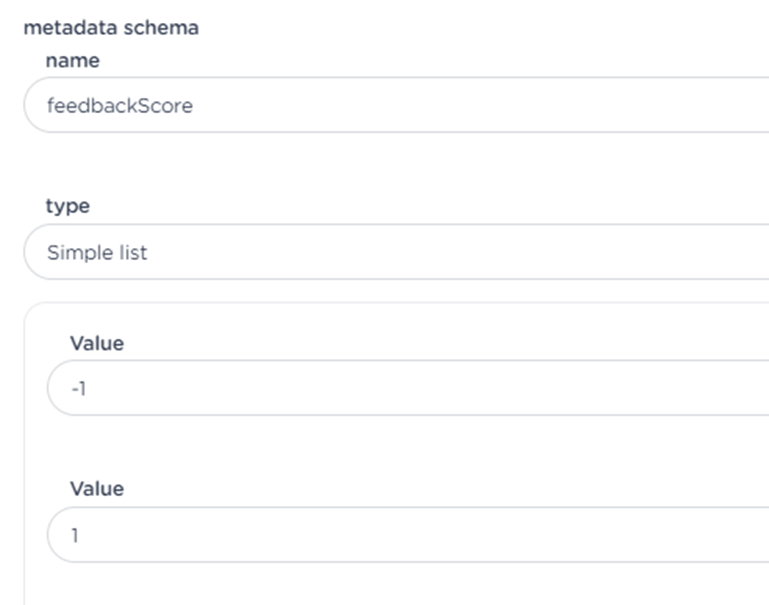Click the first "Value" label
Image resolution: width=769 pixels, height=605 pixels.
[96, 343]
